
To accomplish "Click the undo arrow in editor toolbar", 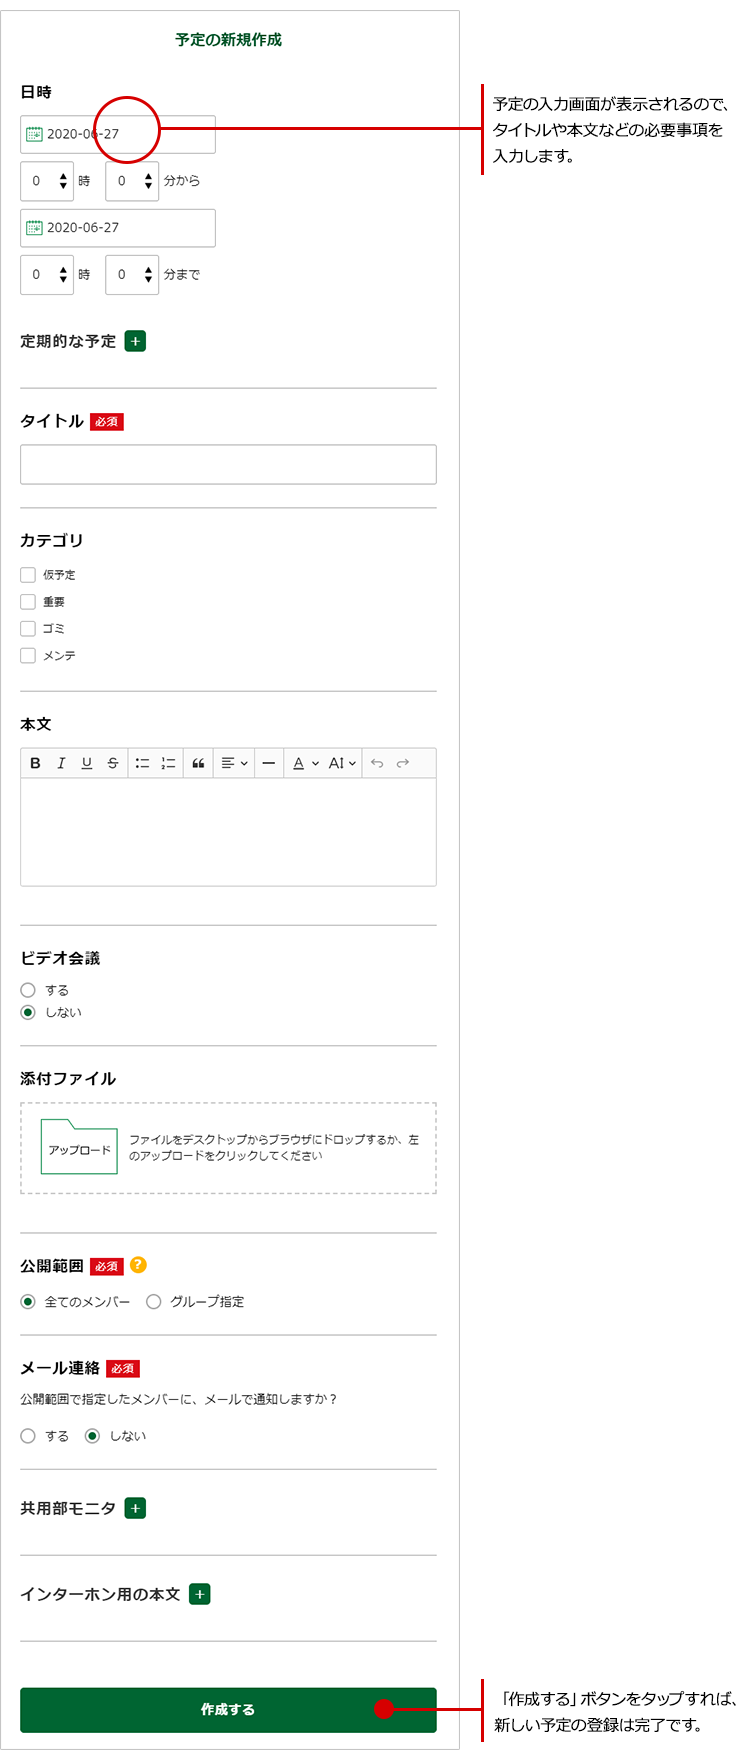I will click(377, 763).
